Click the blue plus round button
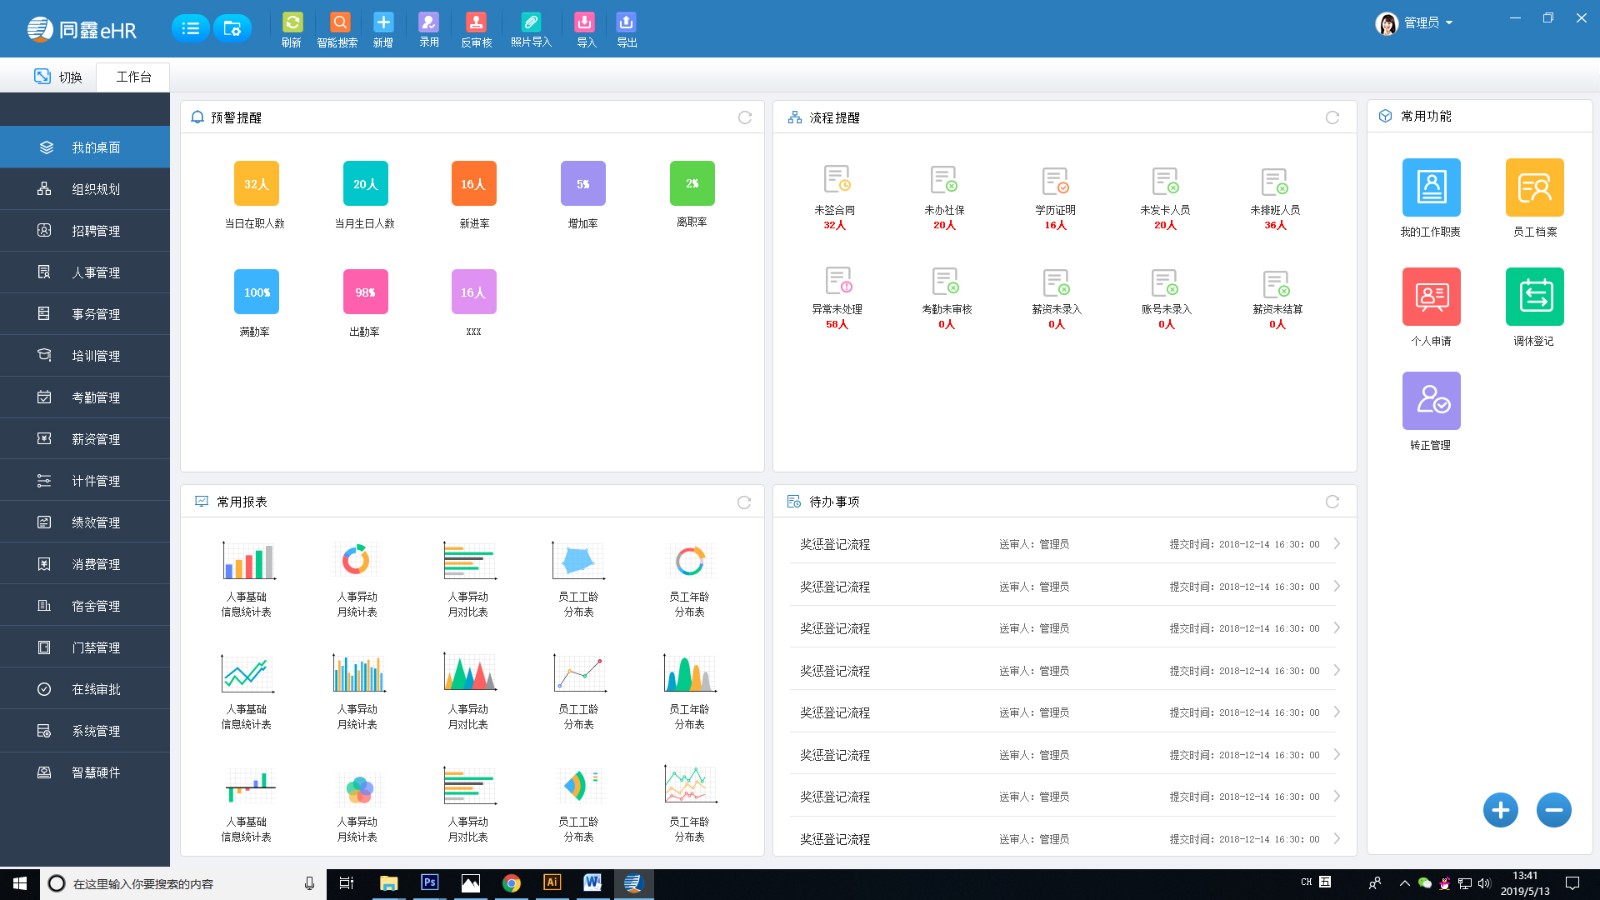The height and width of the screenshot is (900, 1600). pyautogui.click(x=1500, y=810)
